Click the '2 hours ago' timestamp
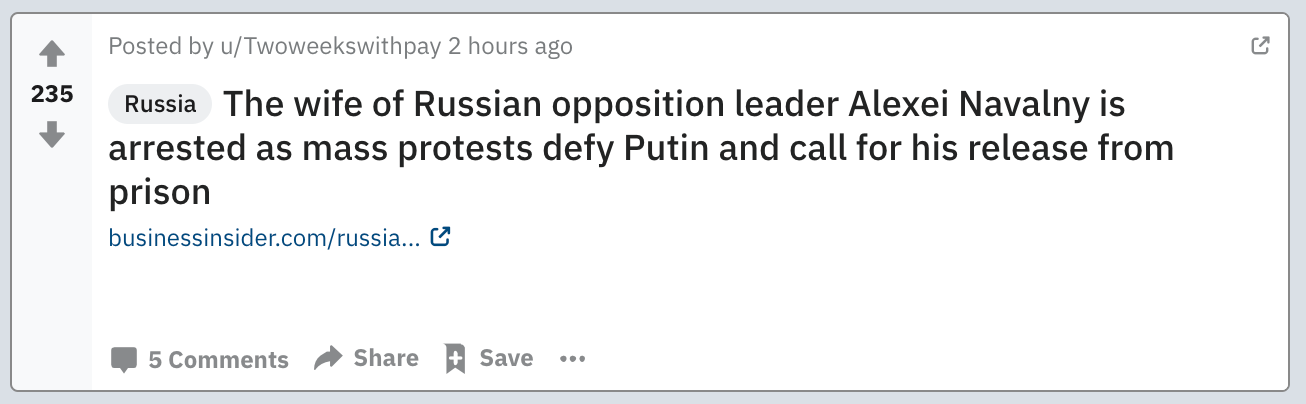This screenshot has height=404, width=1306. (x=510, y=46)
